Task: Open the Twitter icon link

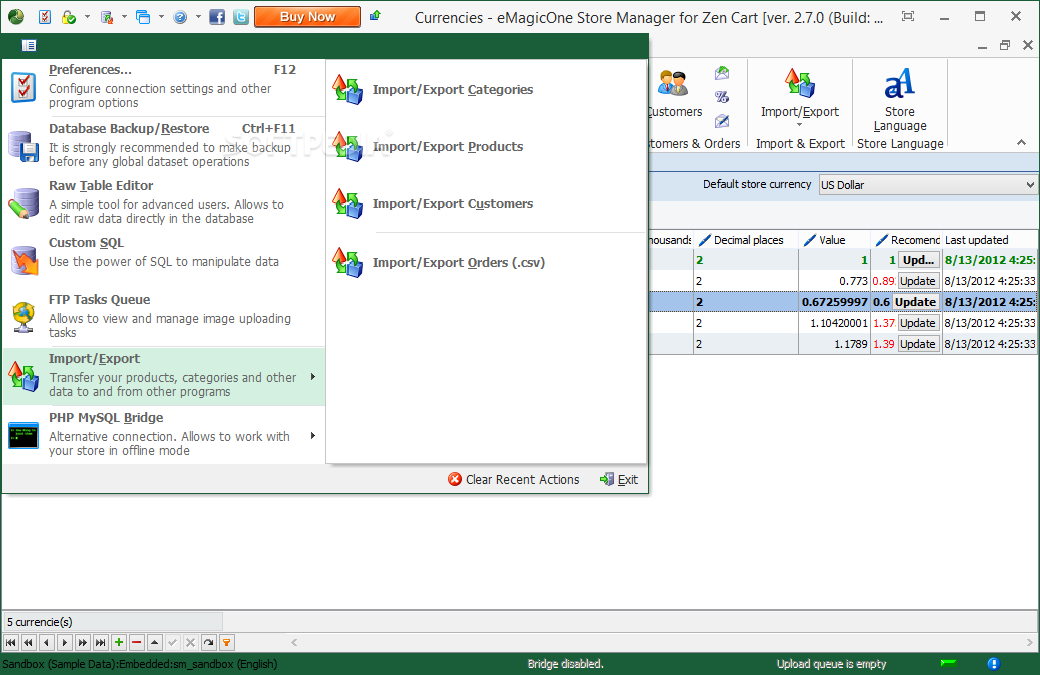Action: pos(241,17)
